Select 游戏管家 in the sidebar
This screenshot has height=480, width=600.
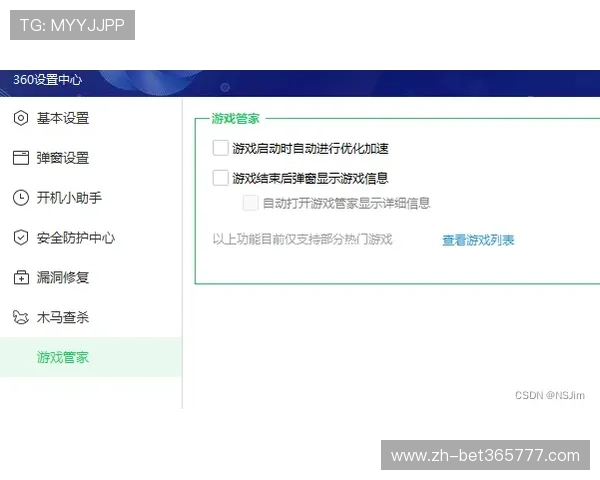[91, 357]
